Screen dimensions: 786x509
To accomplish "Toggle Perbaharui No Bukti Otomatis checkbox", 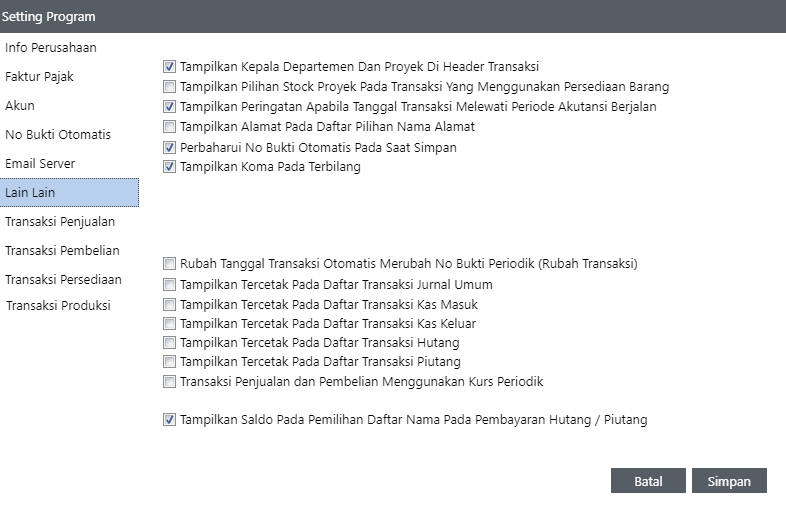I will [x=170, y=147].
